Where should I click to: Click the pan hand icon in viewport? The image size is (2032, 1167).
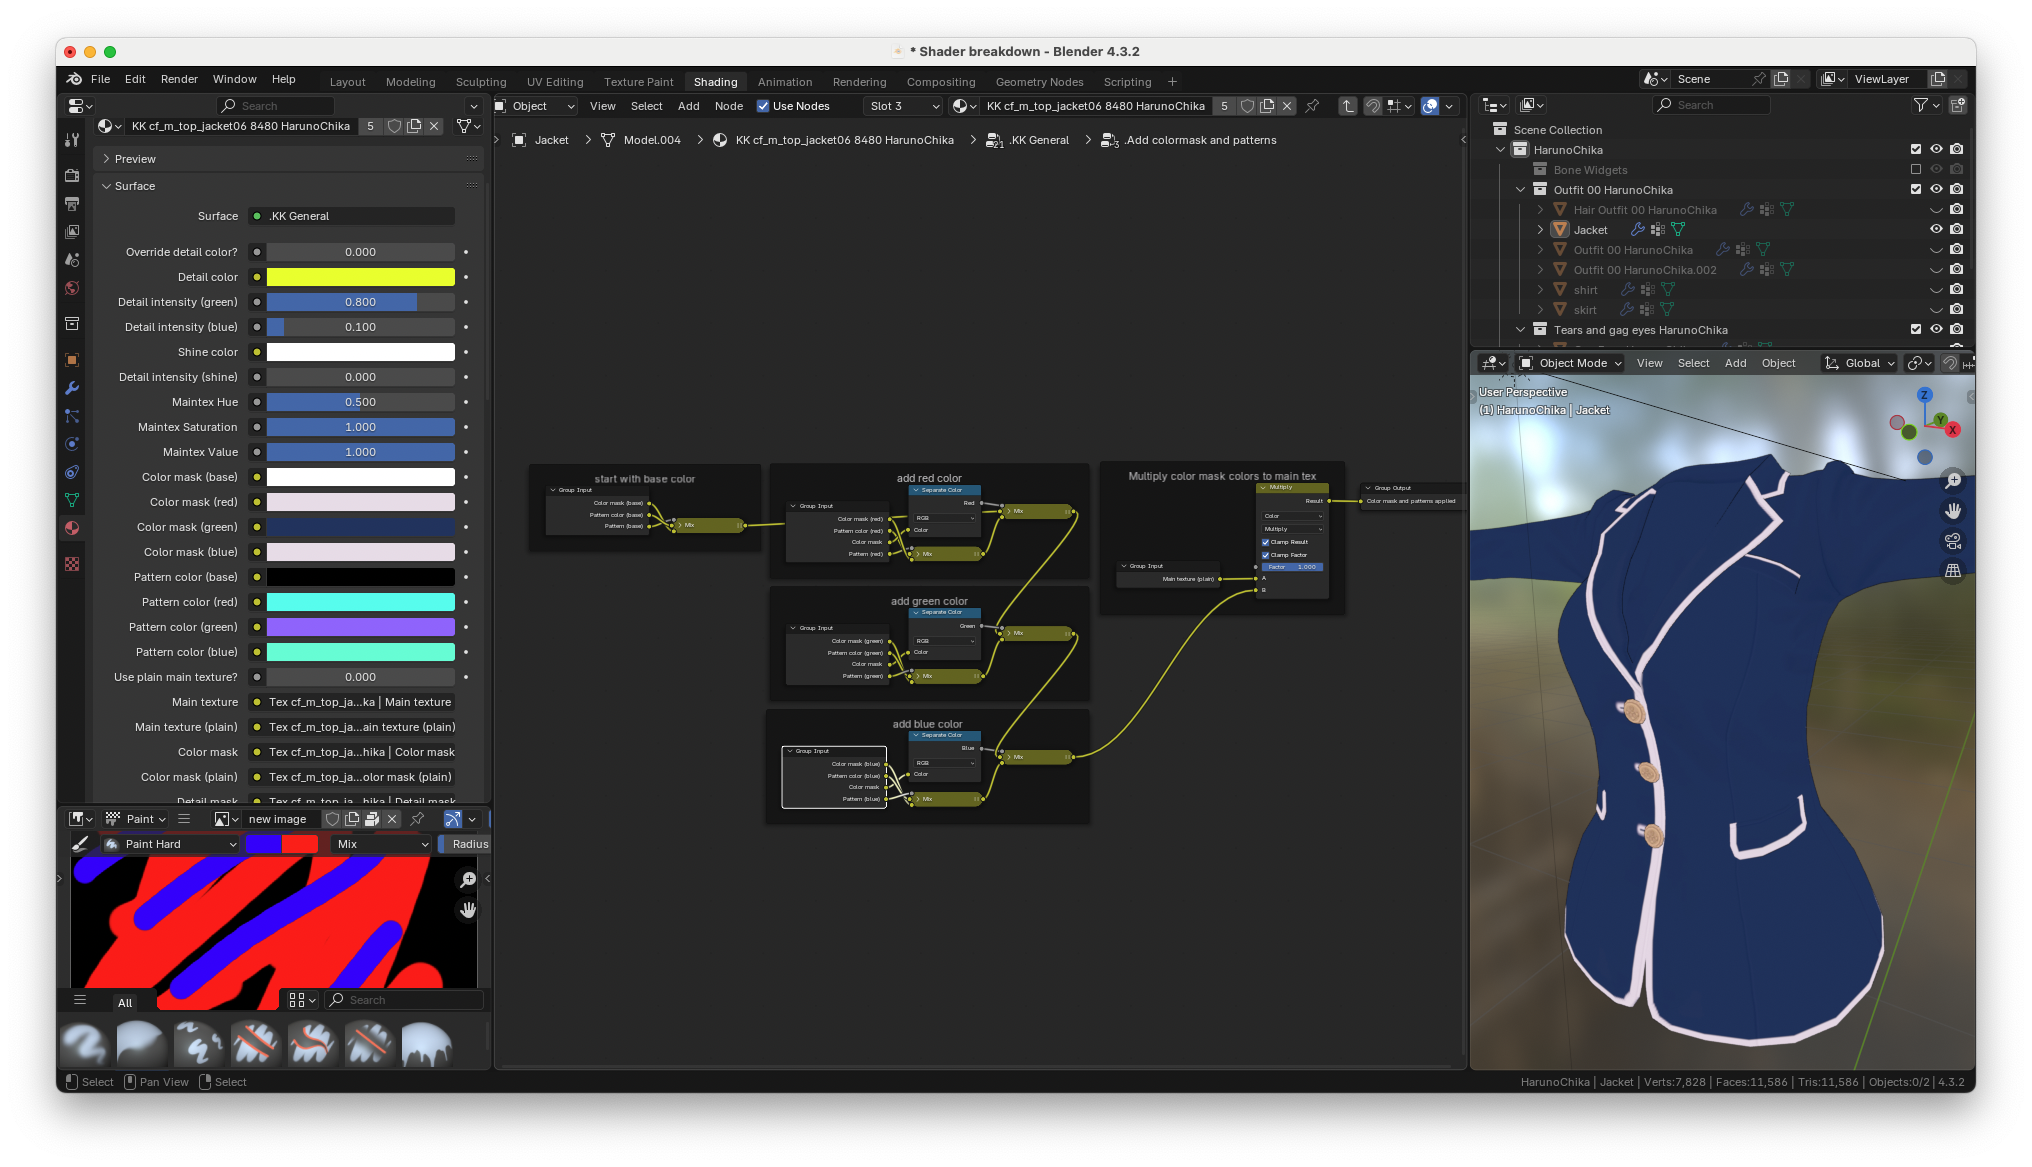pos(1953,511)
